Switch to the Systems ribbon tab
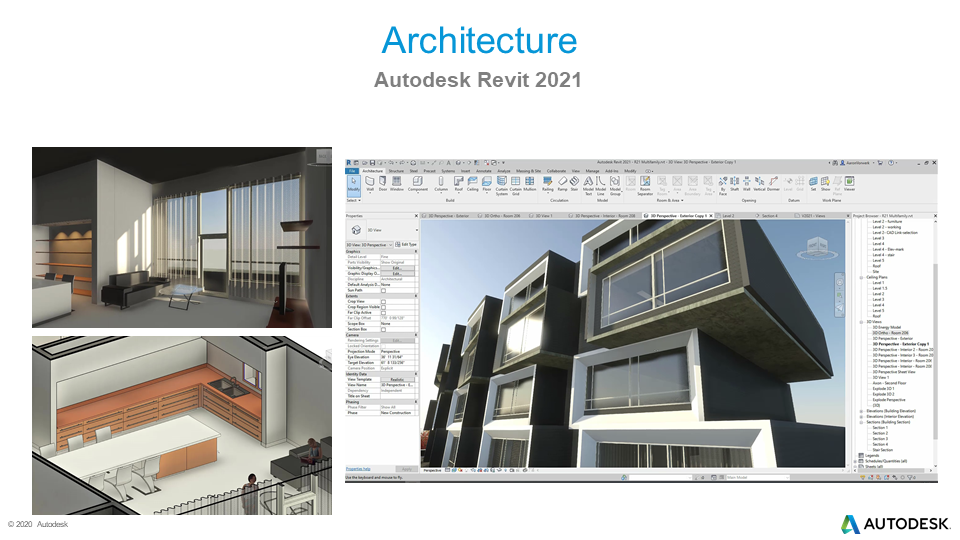 point(448,171)
